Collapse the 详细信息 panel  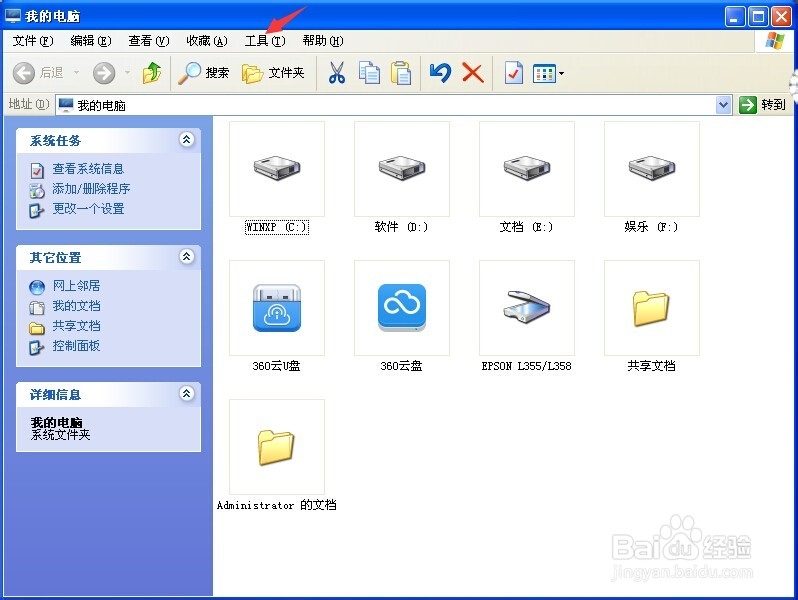(187, 393)
